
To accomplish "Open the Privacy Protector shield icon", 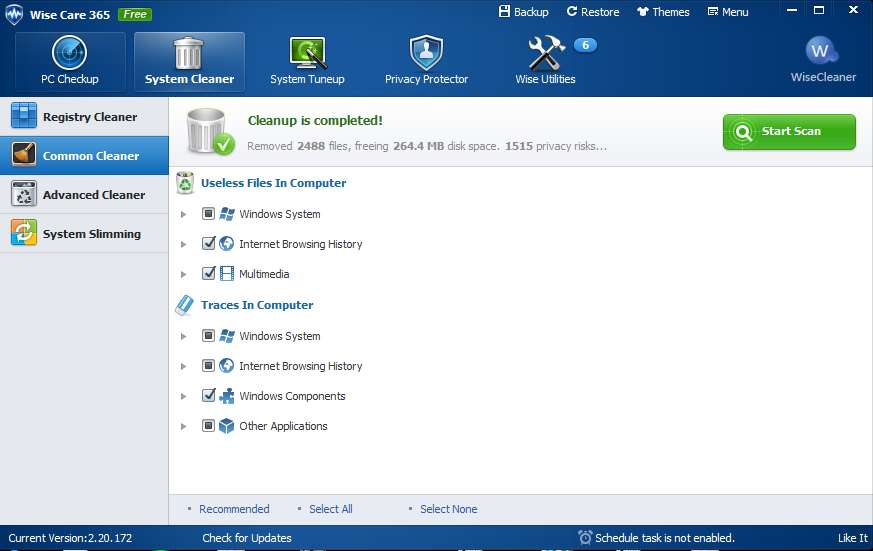I will pos(426,53).
